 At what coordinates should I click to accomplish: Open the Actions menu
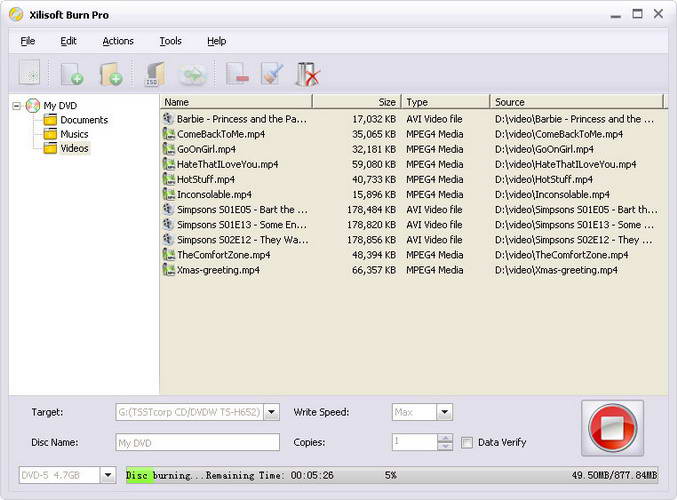tap(118, 41)
